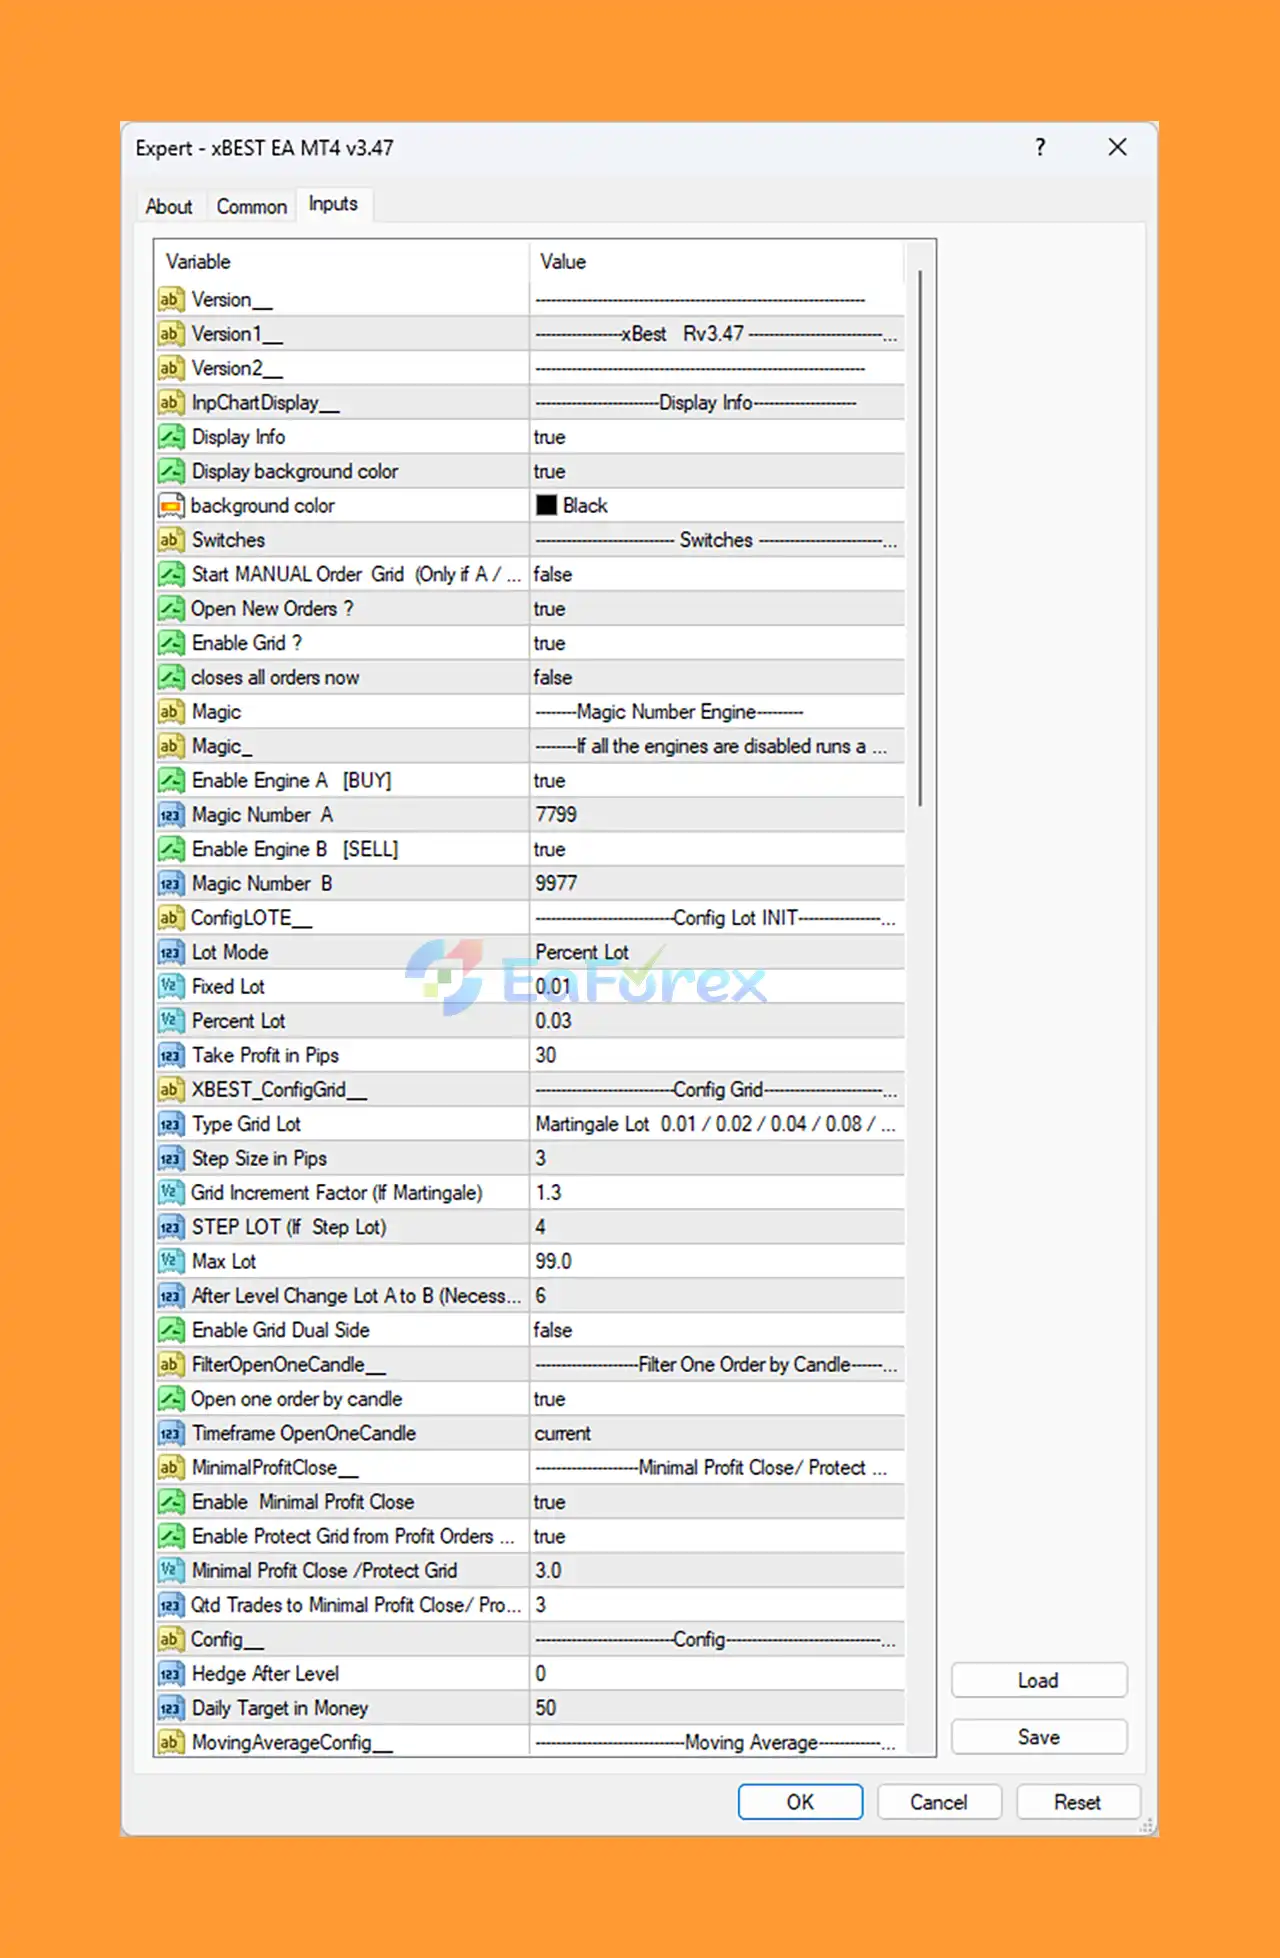1280x1958 pixels.
Task: Close the Expert dialog window
Action: (1118, 148)
